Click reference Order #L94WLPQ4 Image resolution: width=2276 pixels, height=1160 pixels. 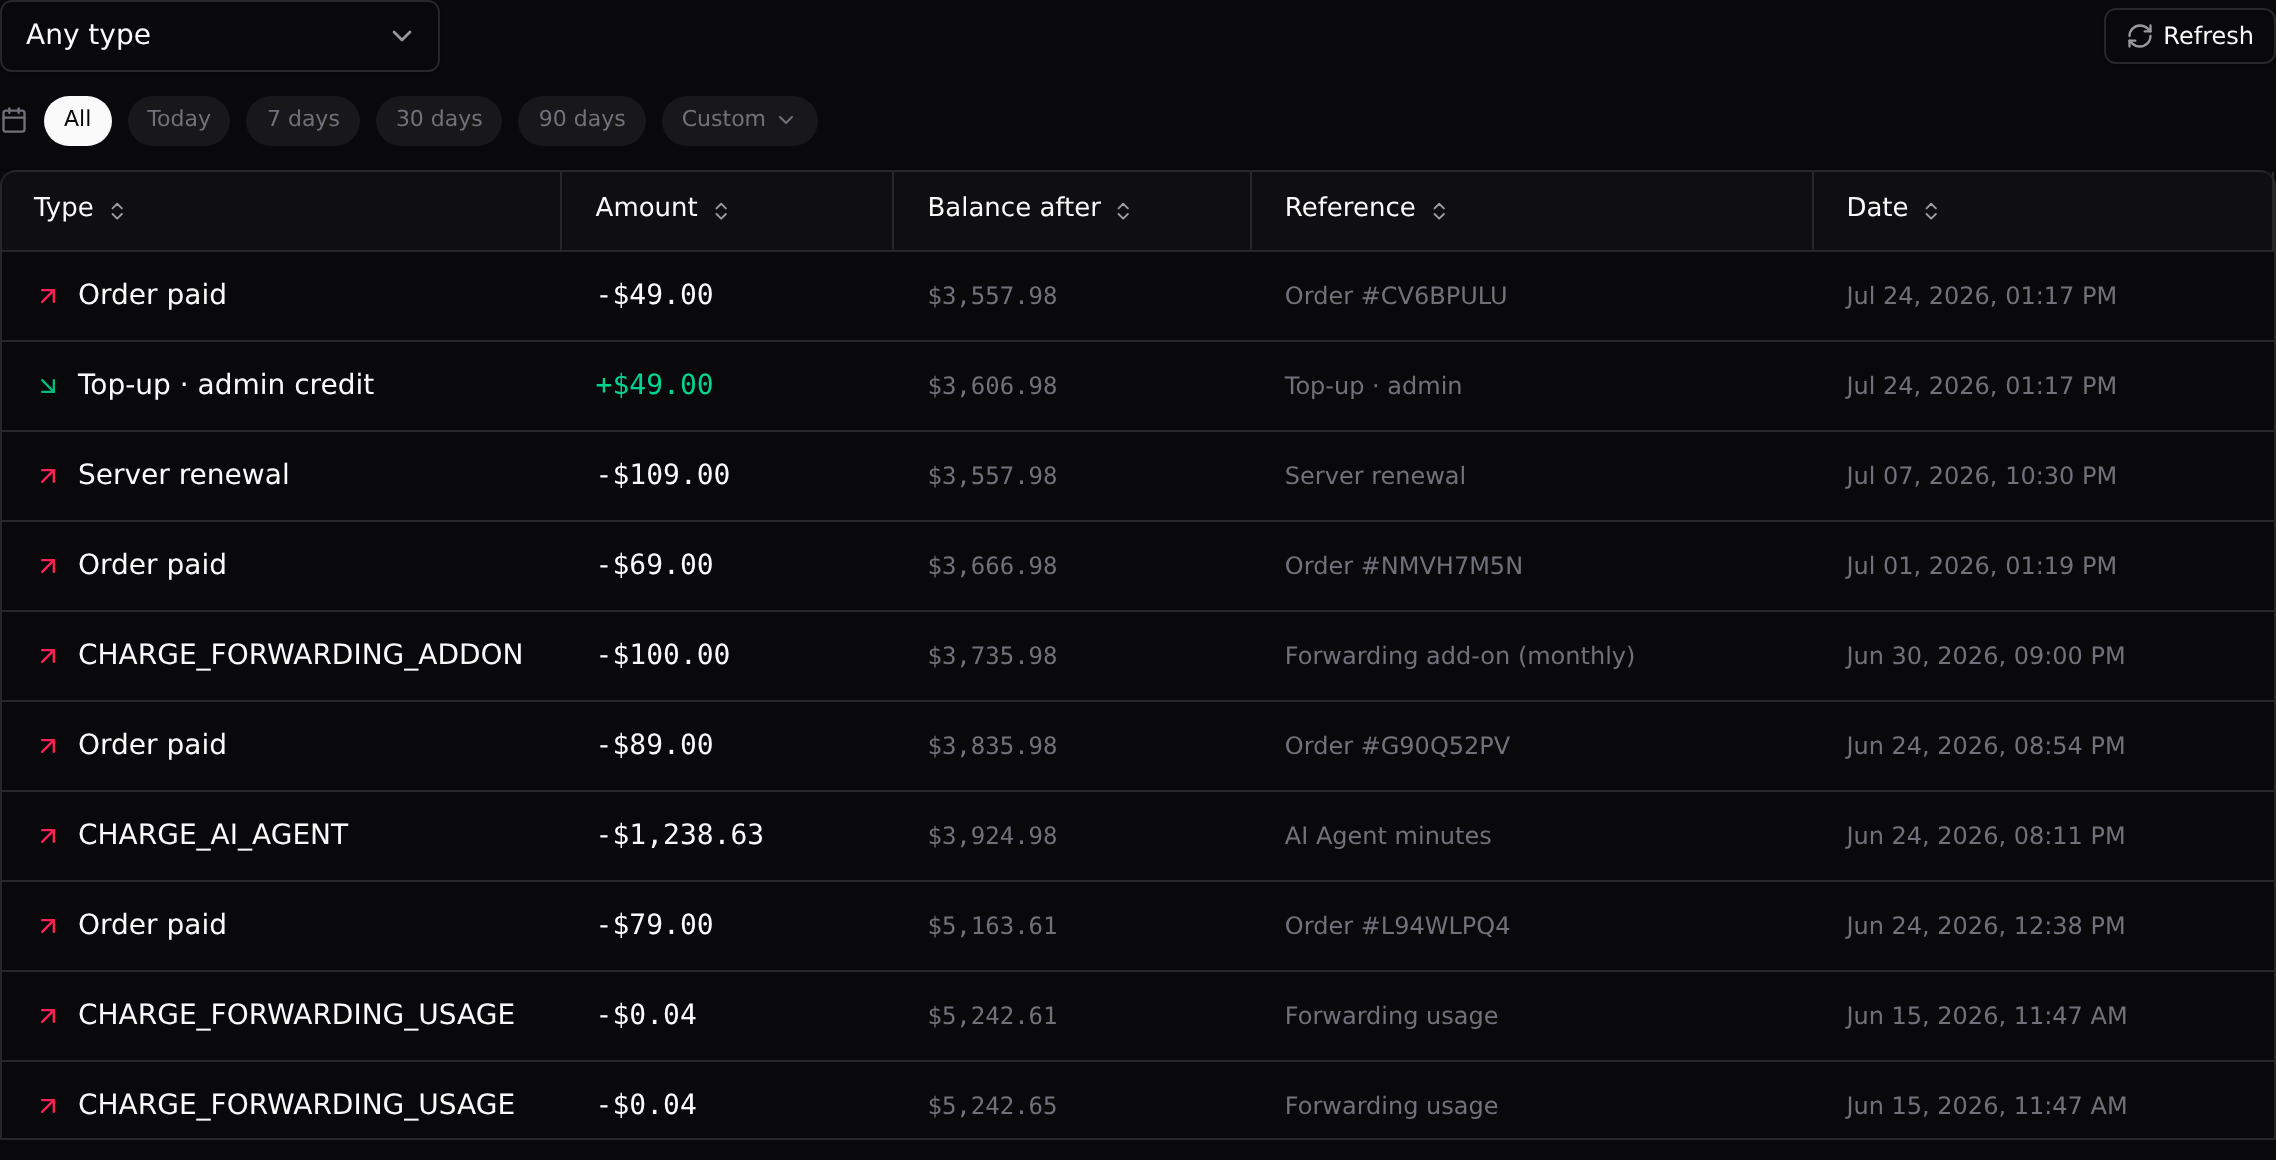tap(1397, 926)
